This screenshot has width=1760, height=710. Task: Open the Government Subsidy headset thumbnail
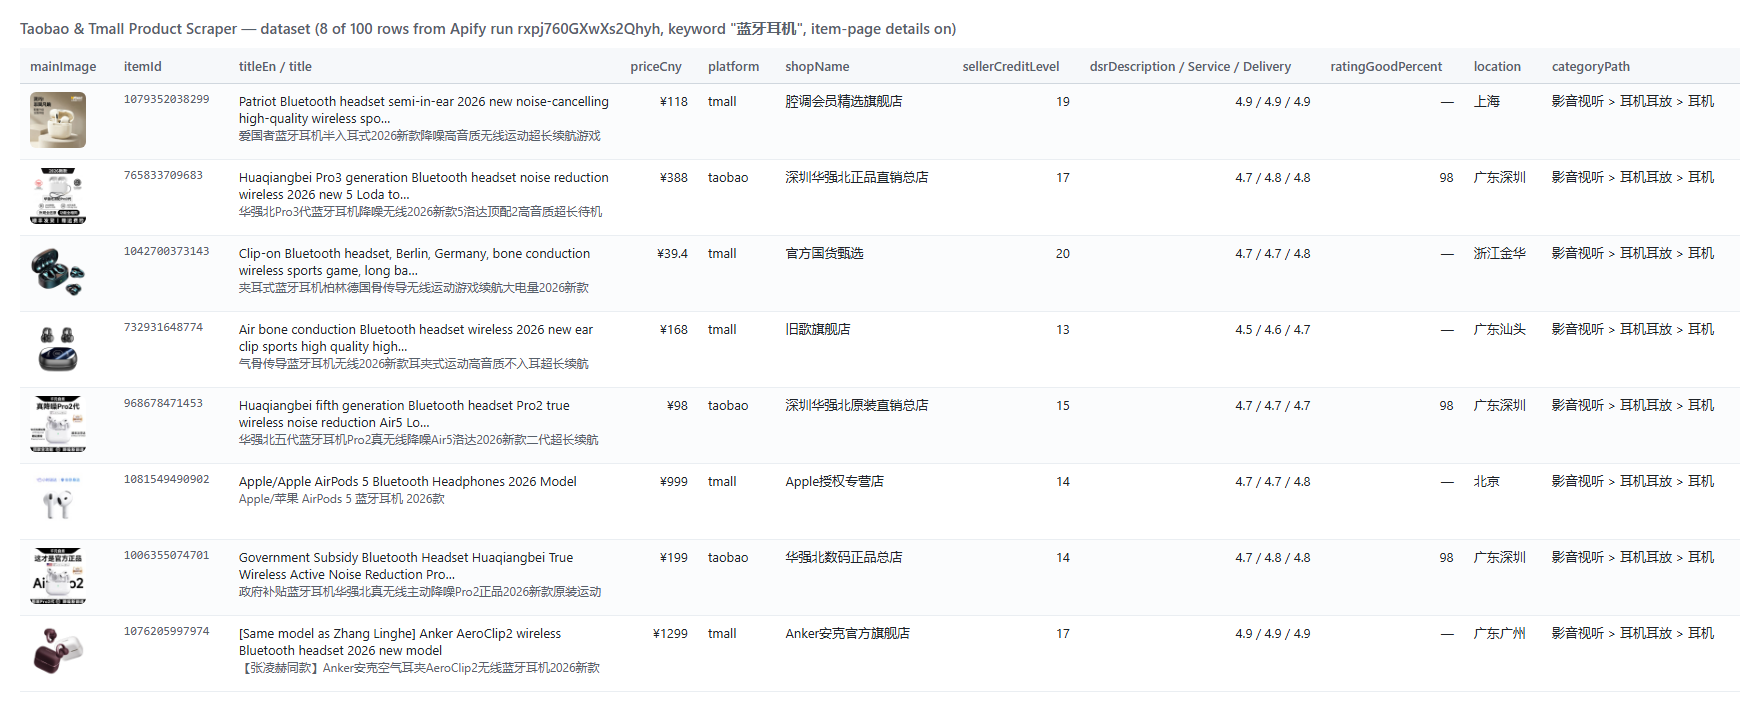[58, 576]
